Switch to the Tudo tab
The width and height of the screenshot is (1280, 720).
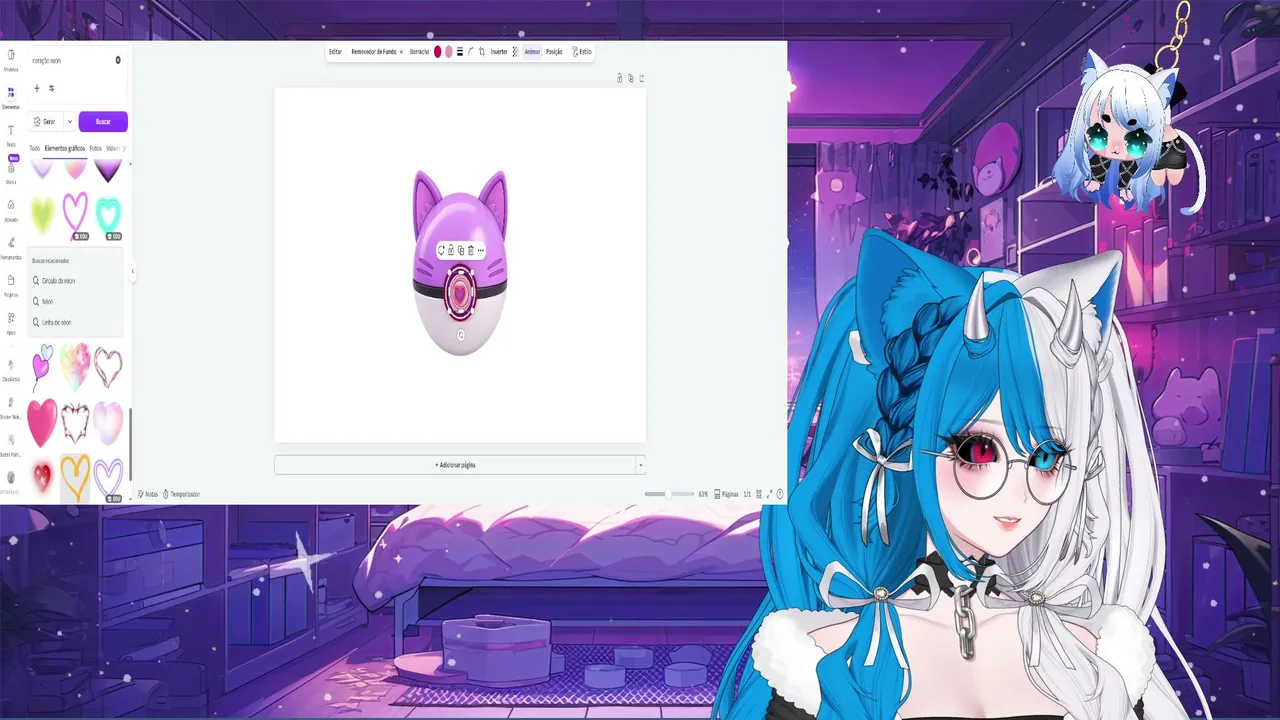[34, 148]
